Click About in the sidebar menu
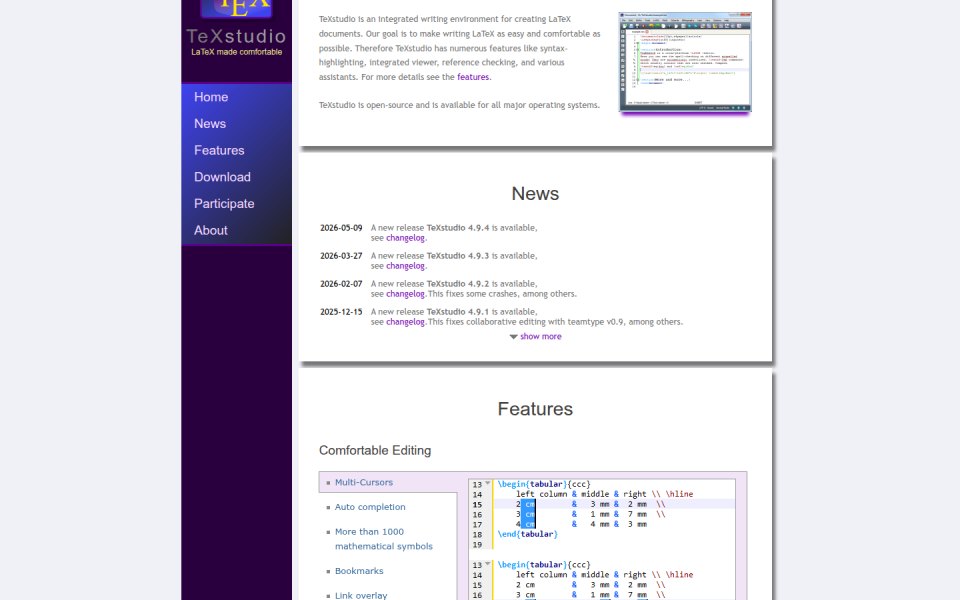 point(211,230)
